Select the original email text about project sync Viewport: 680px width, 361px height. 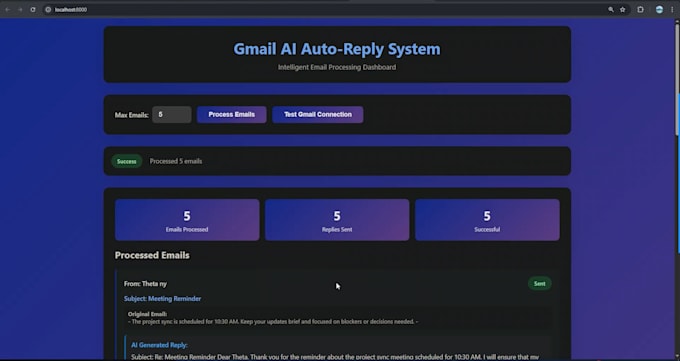coord(273,322)
